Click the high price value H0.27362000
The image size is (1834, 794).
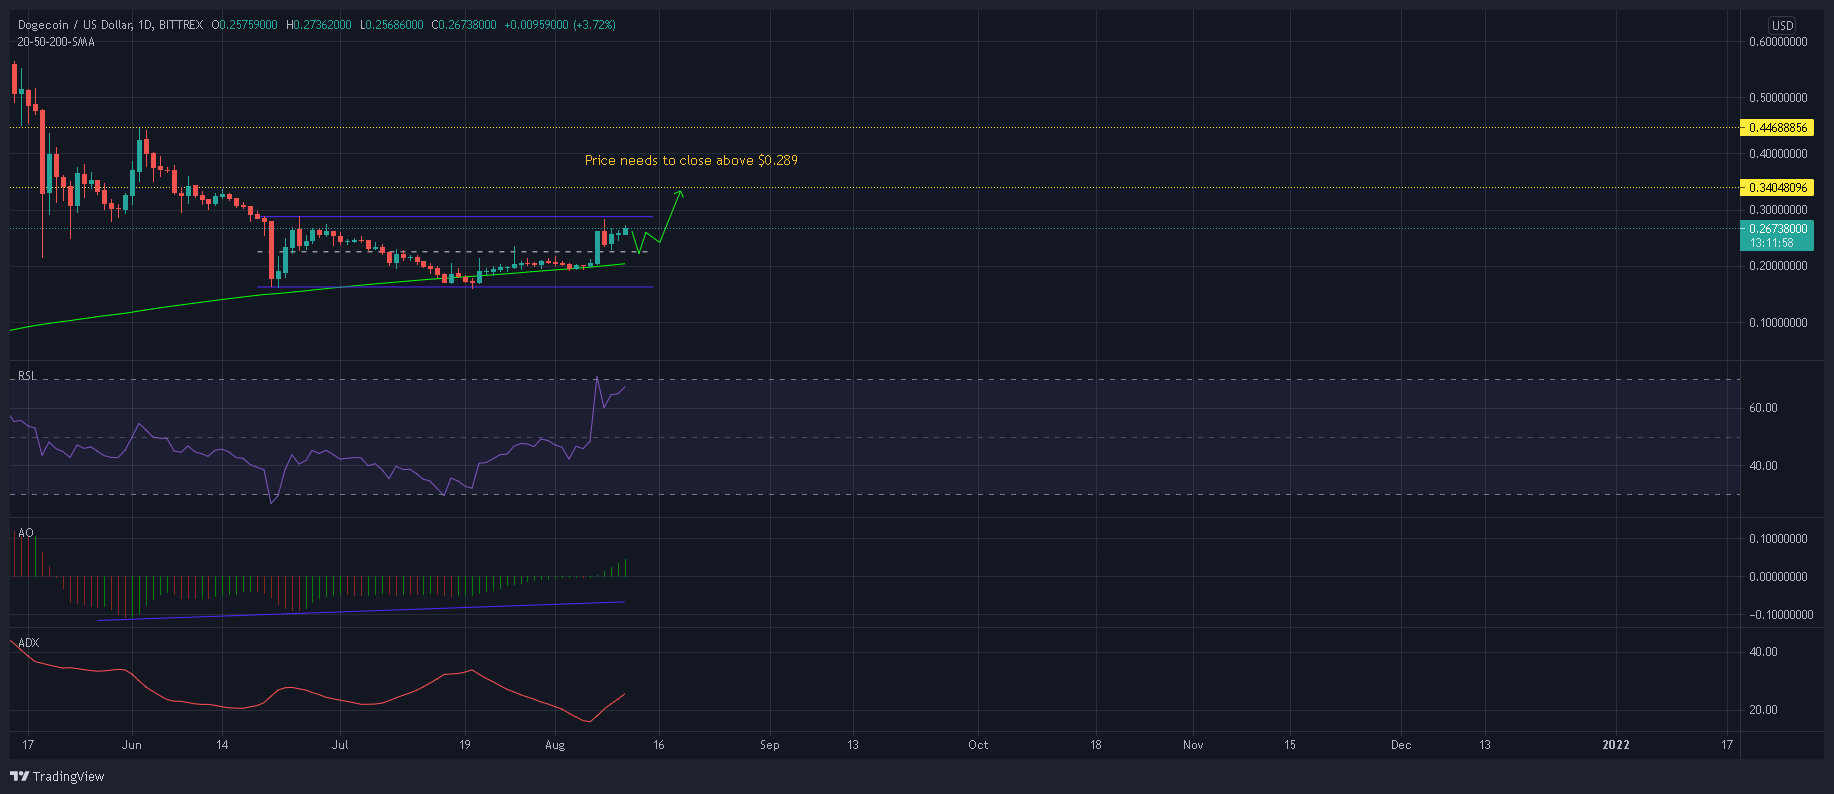coord(319,25)
